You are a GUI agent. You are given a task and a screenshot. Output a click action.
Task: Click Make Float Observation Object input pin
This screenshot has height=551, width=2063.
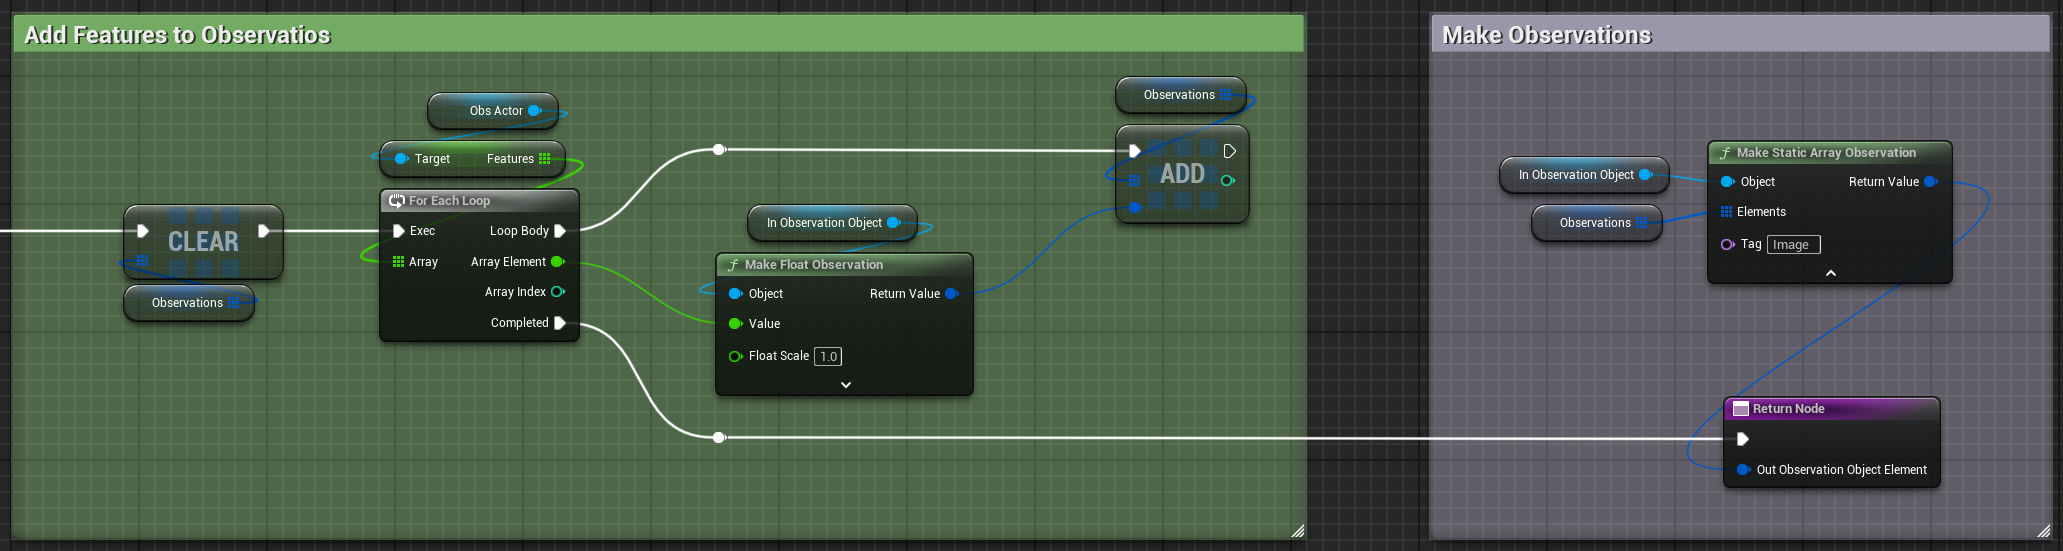[735, 294]
